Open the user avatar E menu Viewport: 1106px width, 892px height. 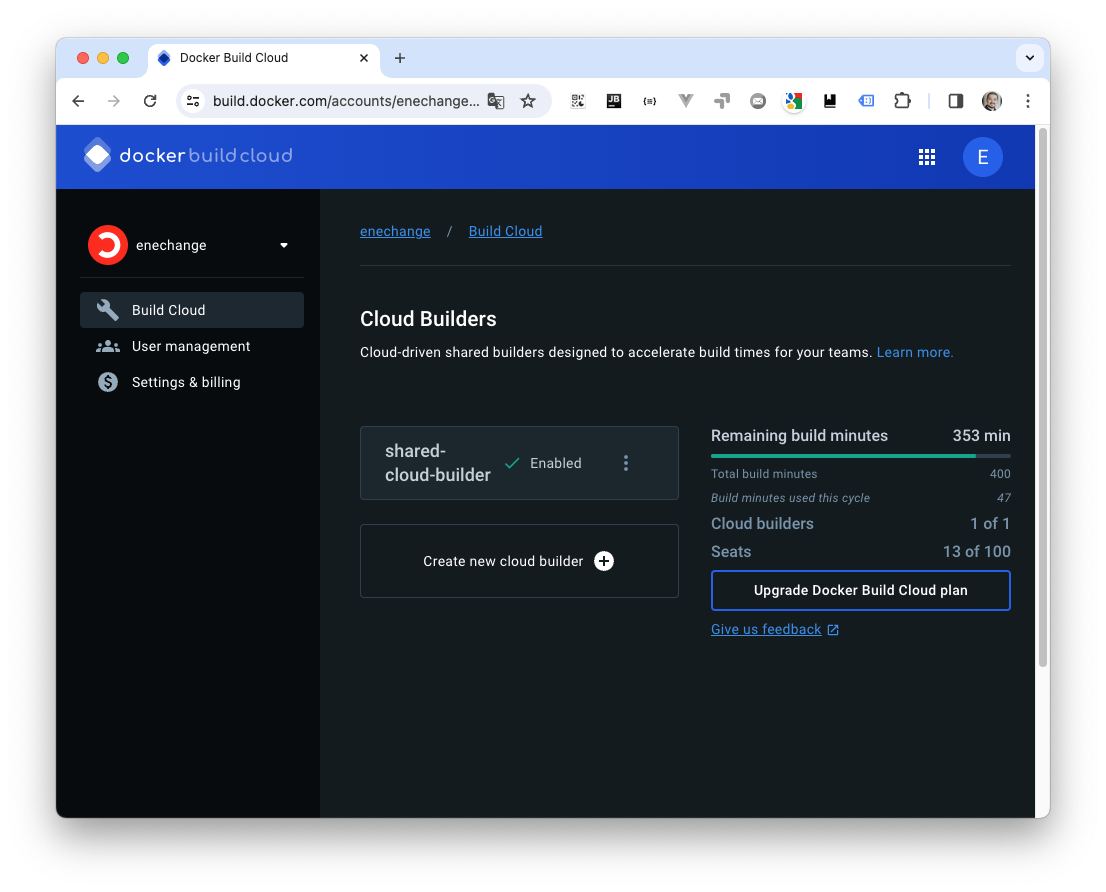pyautogui.click(x=983, y=157)
